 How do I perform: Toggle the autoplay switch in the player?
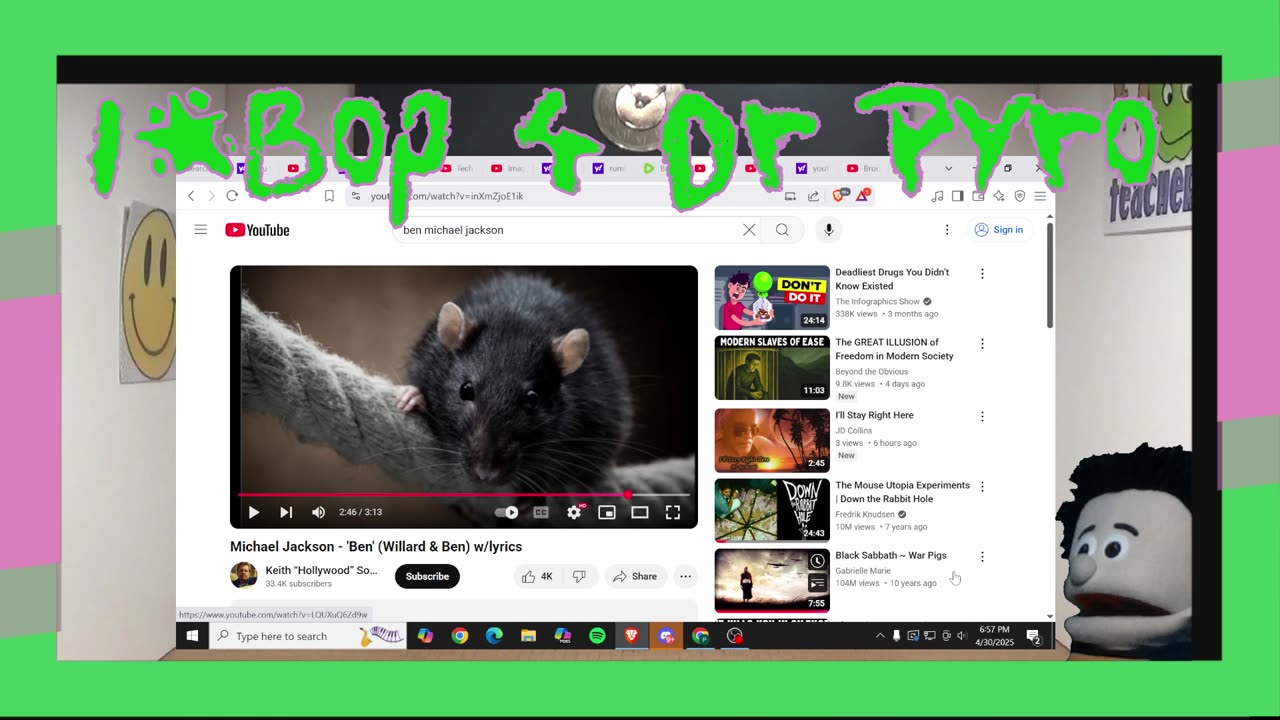[x=507, y=512]
